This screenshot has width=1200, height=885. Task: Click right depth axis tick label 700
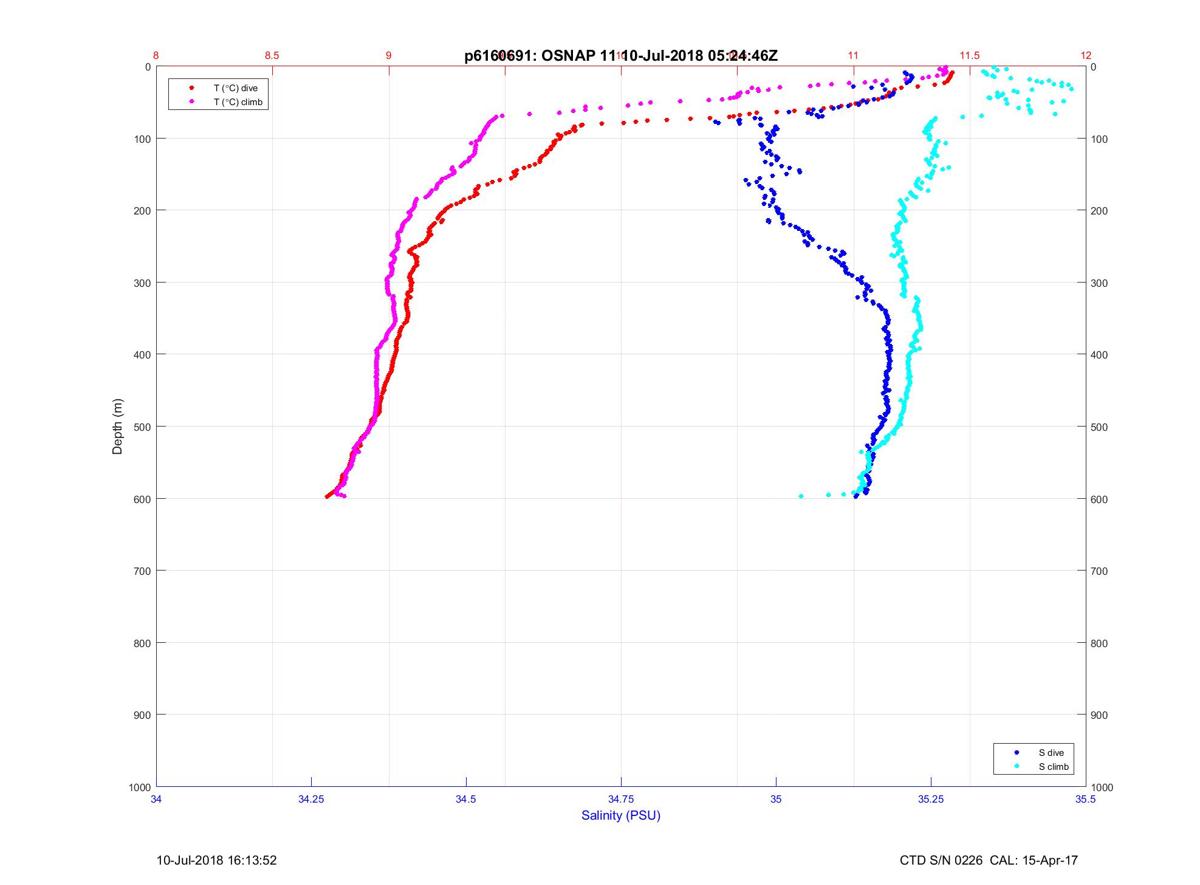coord(1101,571)
